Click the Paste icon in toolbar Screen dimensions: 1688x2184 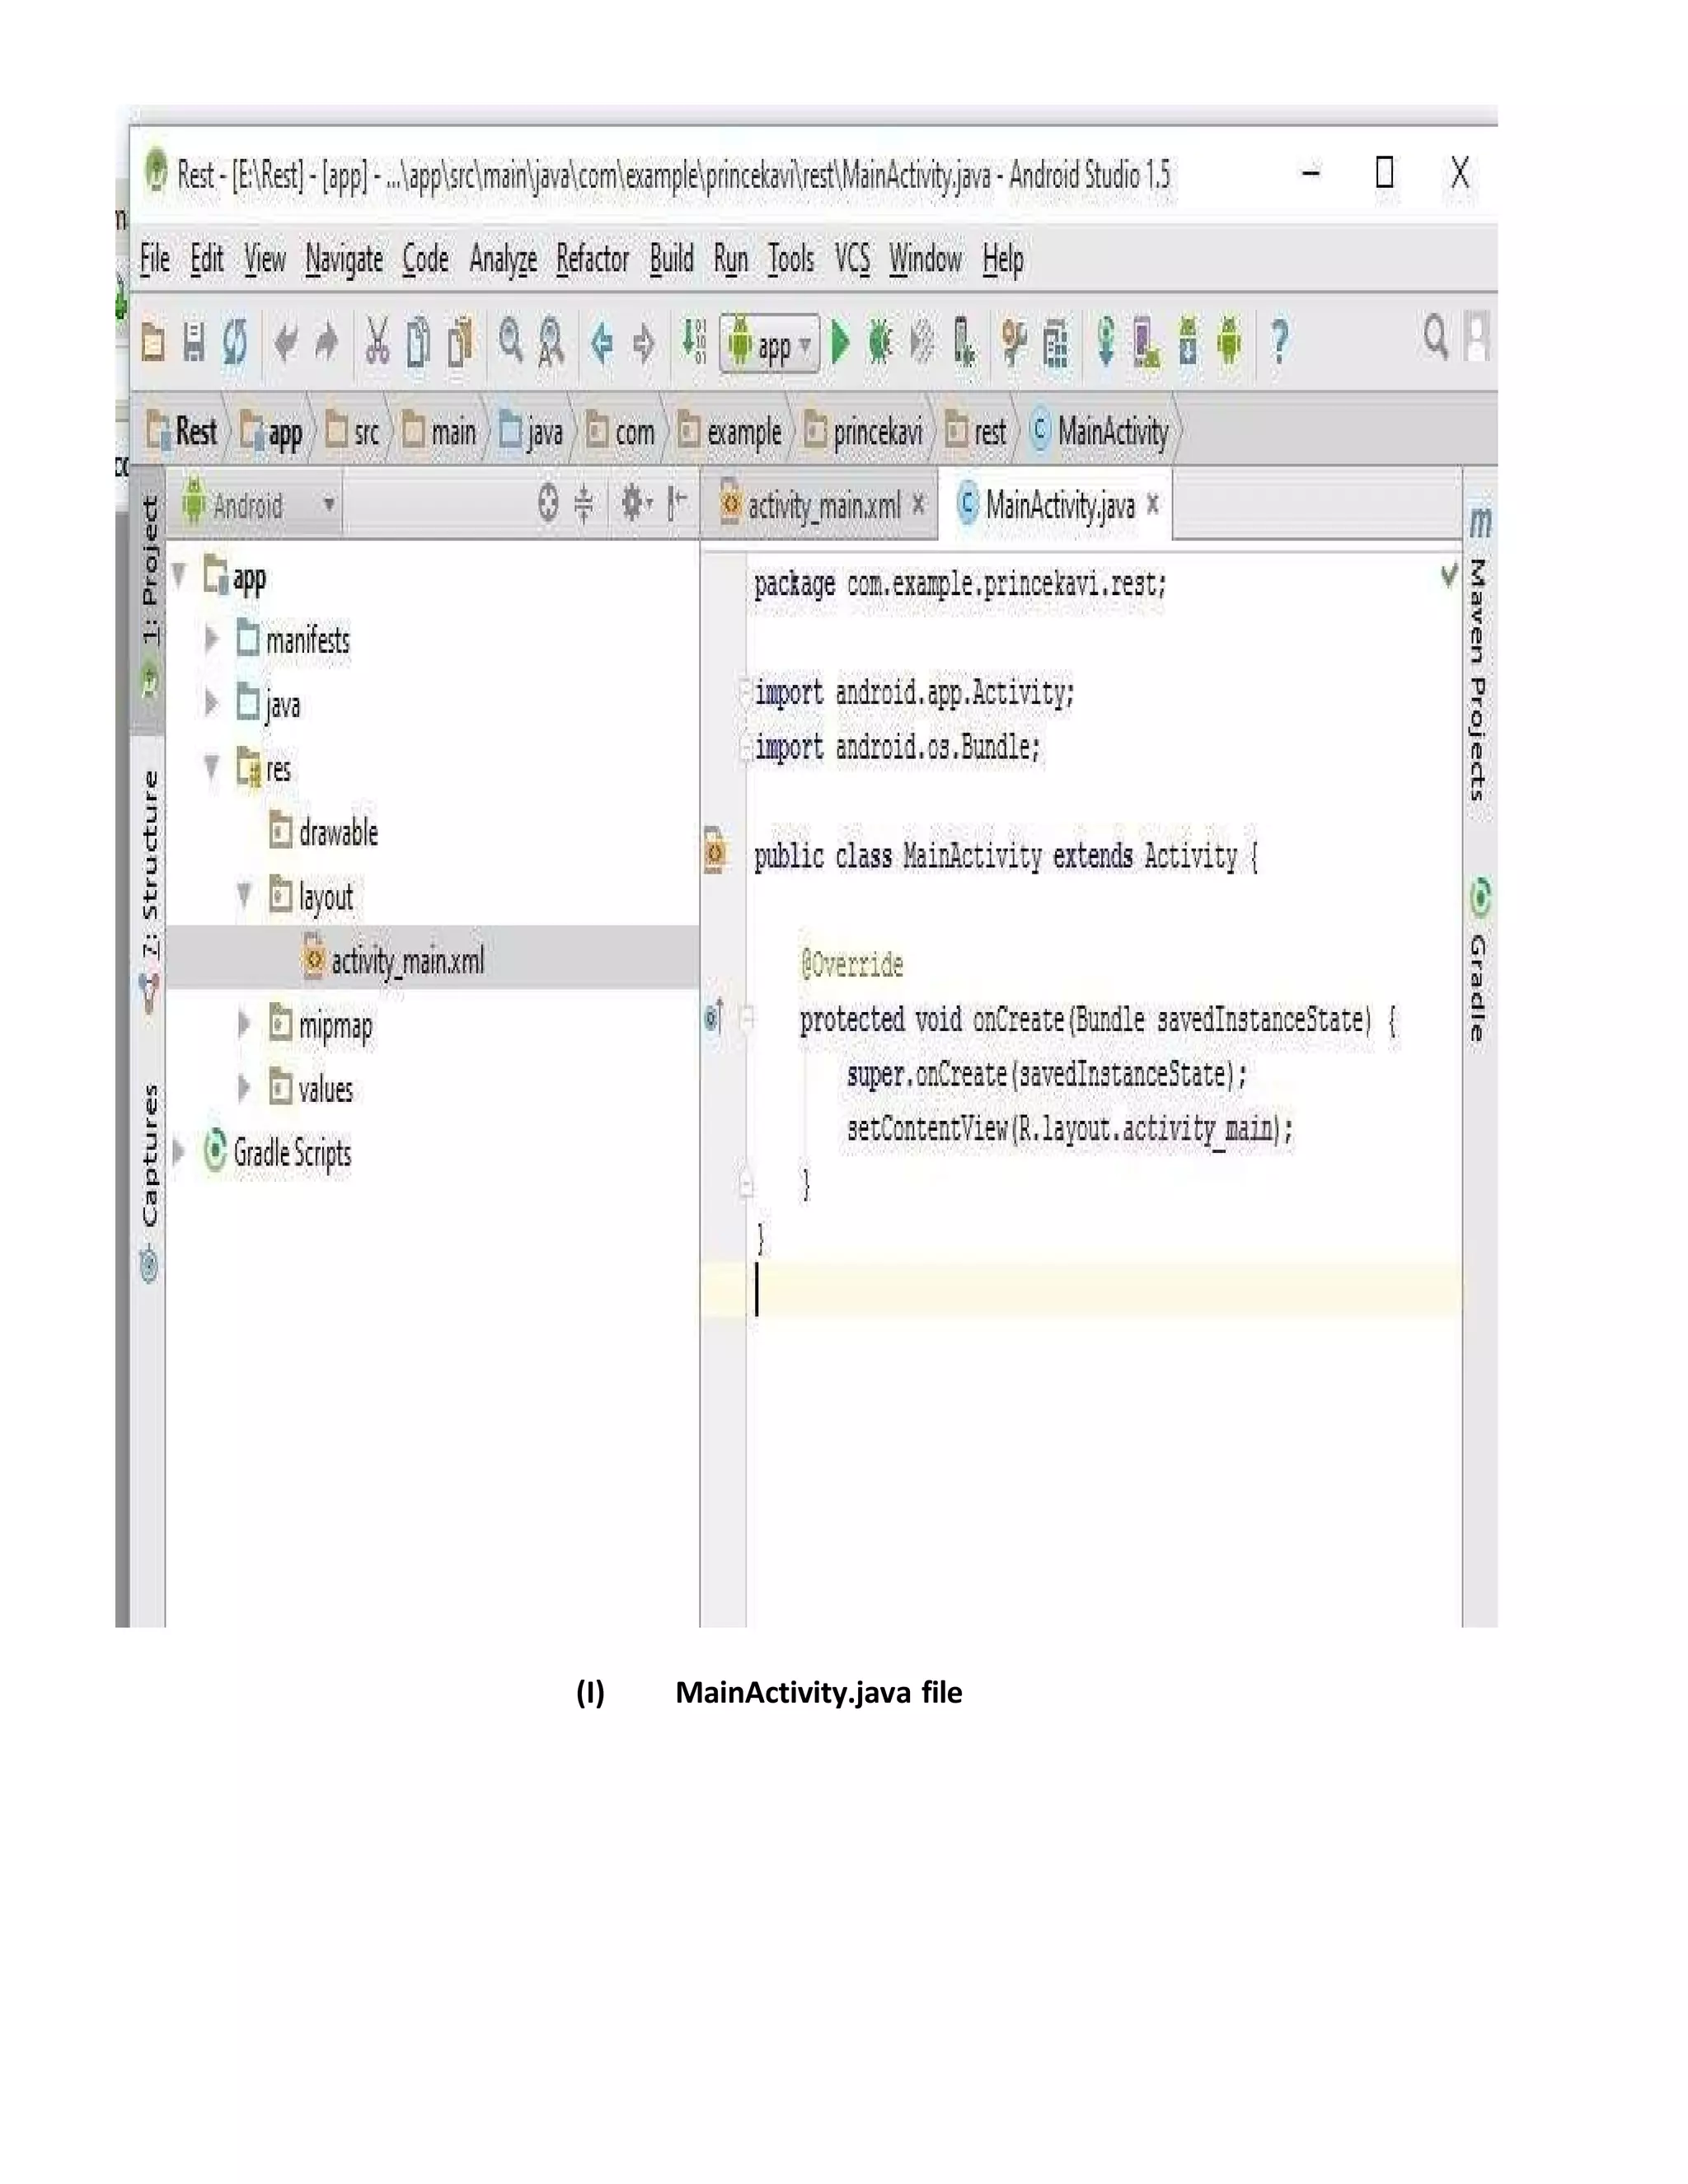460,342
